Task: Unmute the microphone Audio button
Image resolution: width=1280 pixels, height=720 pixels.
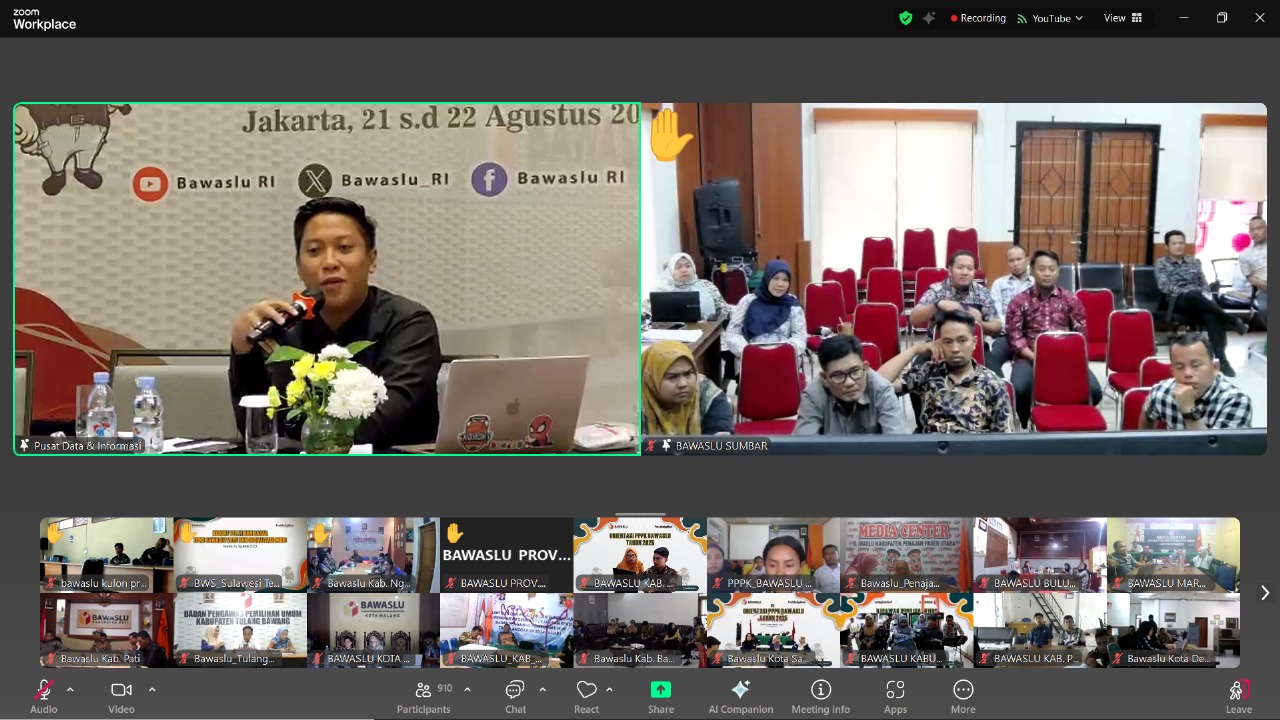Action: [x=44, y=696]
